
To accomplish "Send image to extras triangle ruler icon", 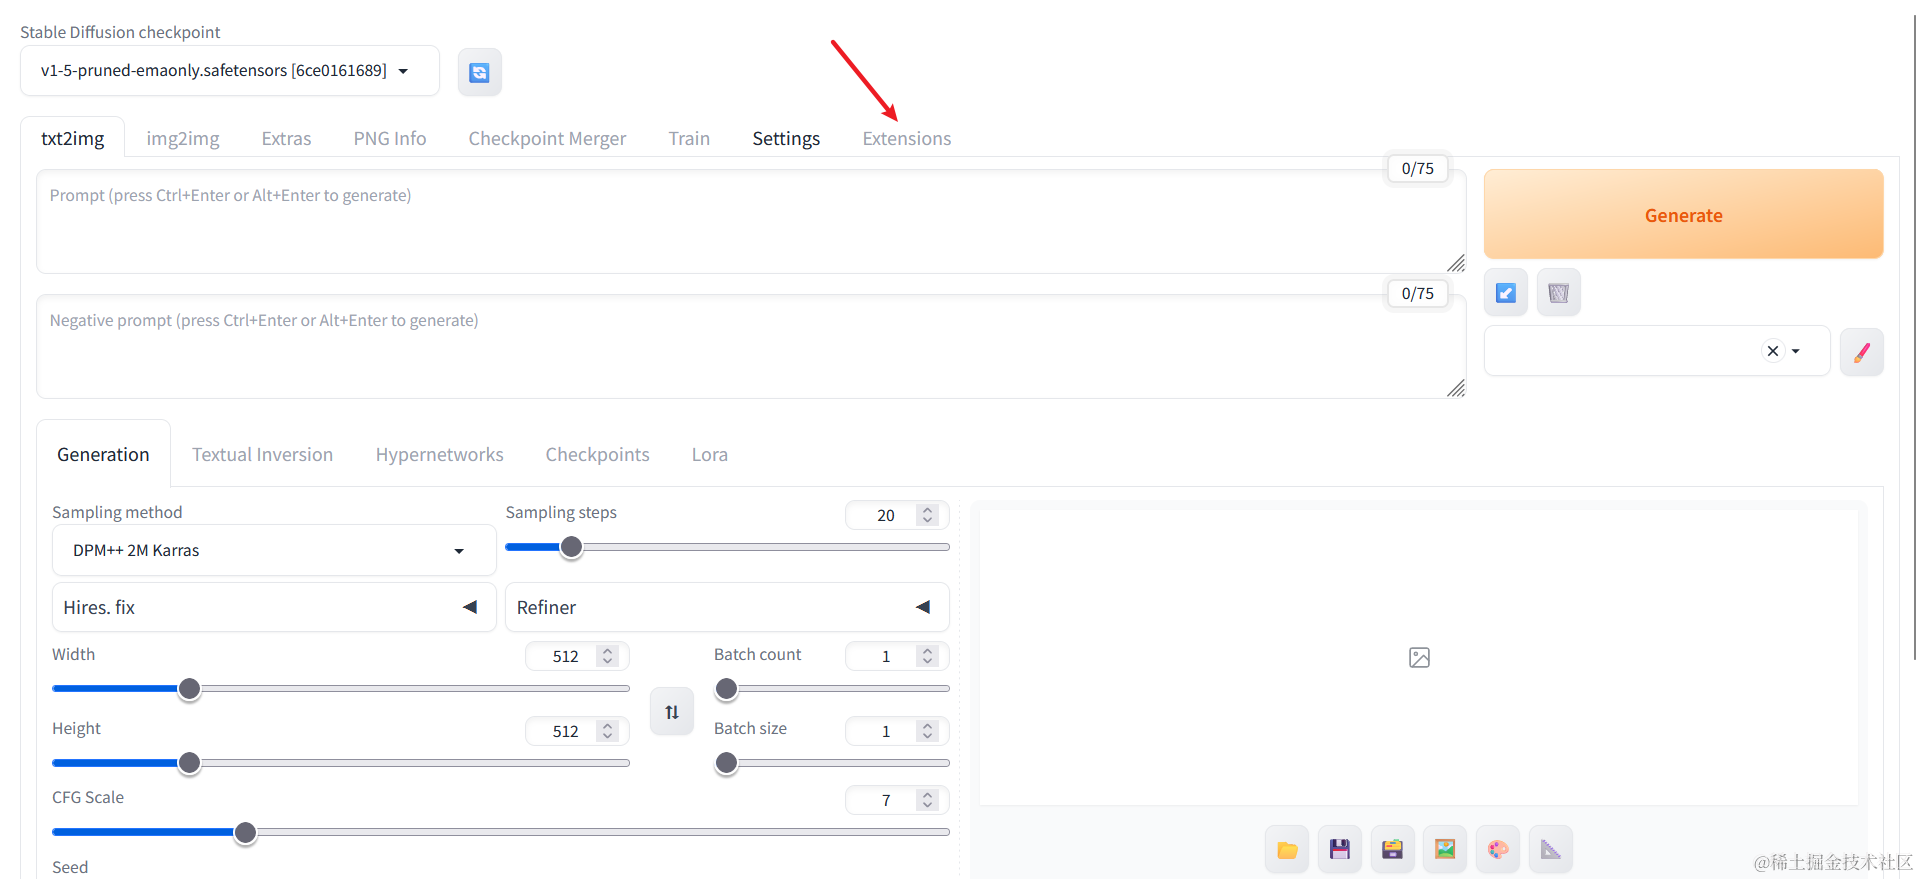I will (1551, 850).
